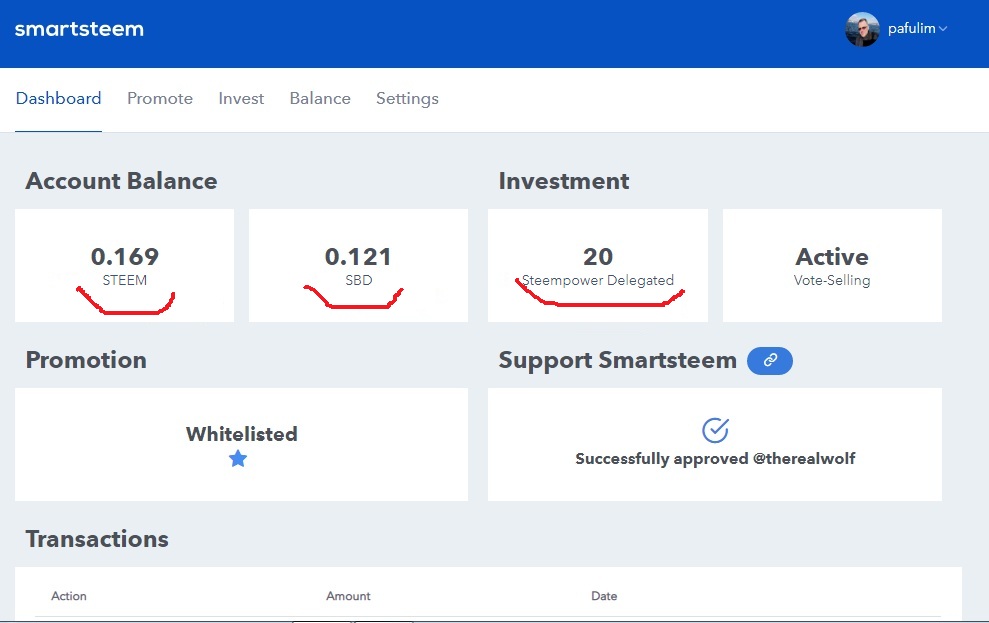Select the 0.121 SBD balance card
The image size is (989, 623).
tap(358, 265)
